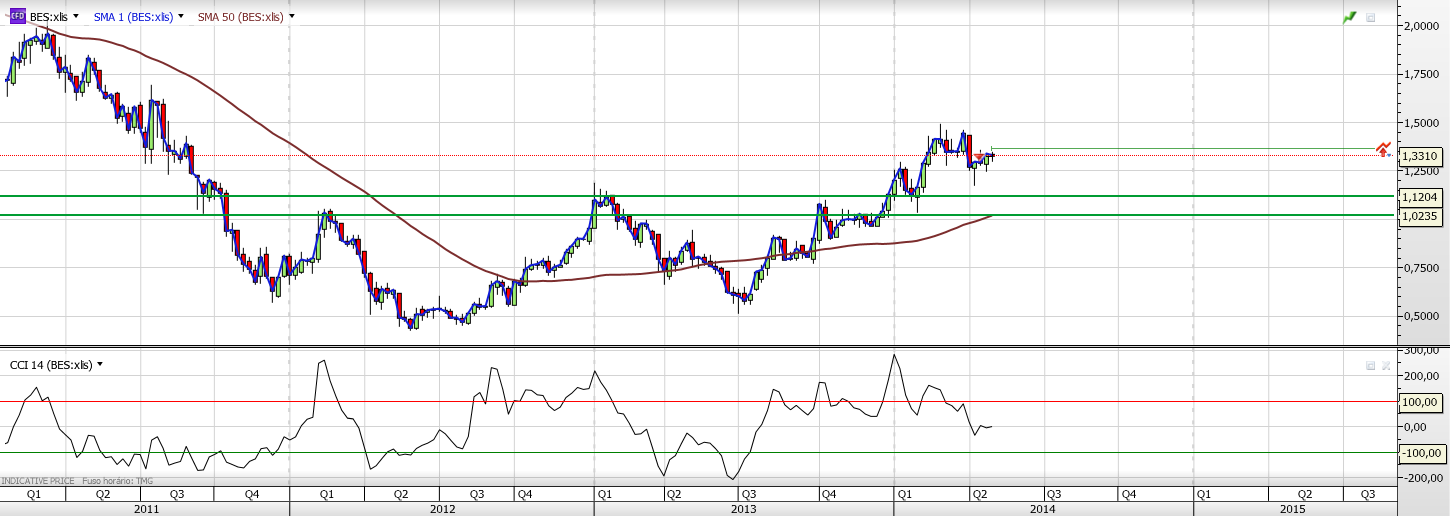Open the CCI 14 indicator dropdown
Viewport: 1450px width, 516px height.
100,365
